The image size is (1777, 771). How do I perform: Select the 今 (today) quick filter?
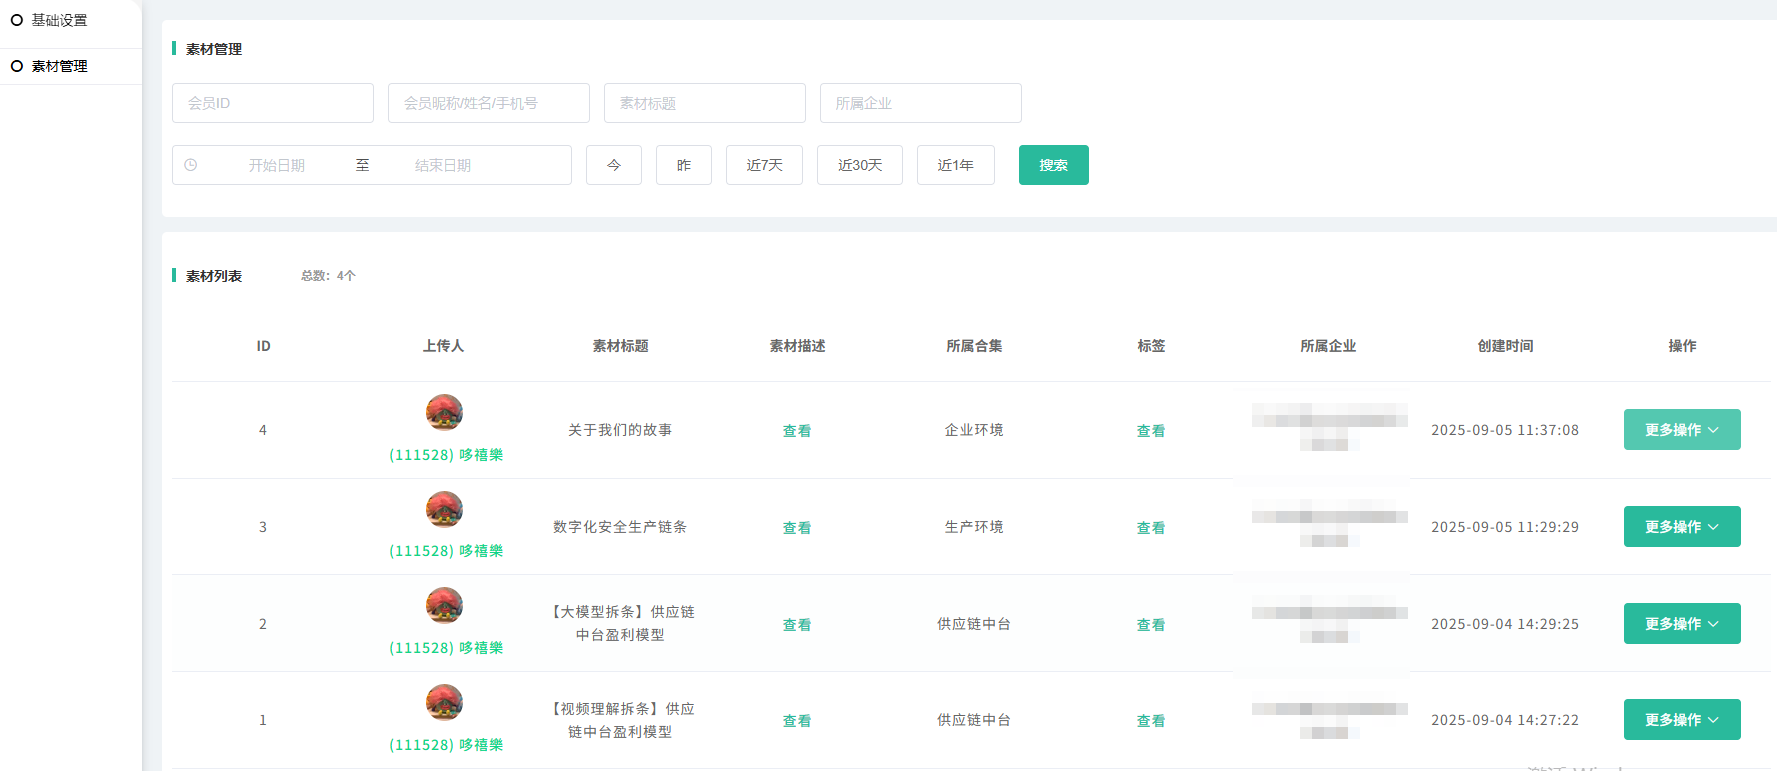[x=613, y=165]
